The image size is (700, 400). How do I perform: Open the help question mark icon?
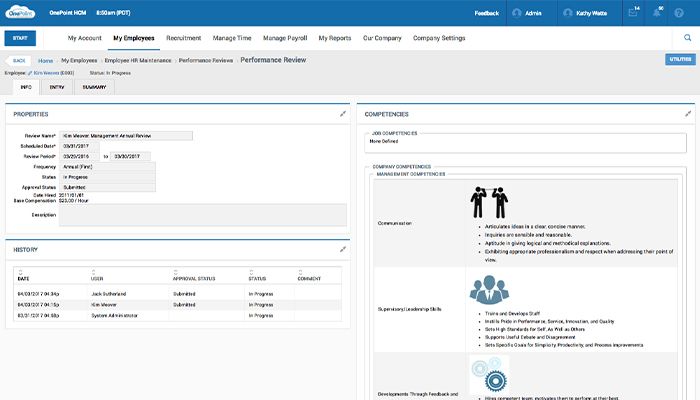(x=679, y=13)
